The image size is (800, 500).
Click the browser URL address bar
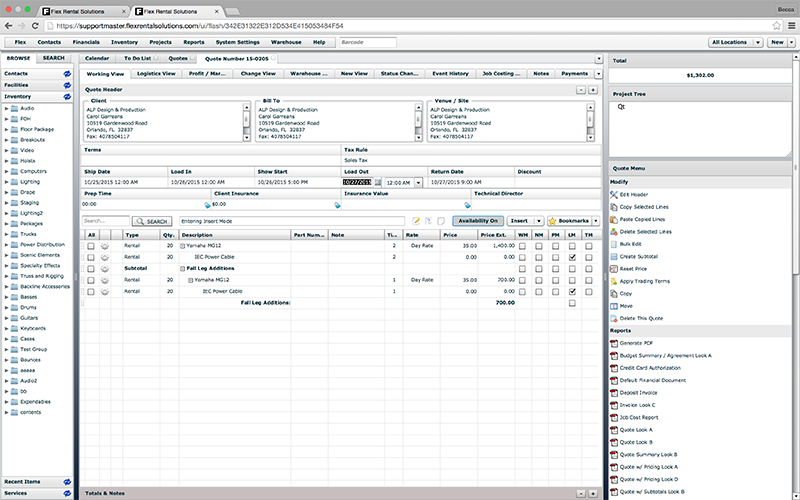click(x=407, y=26)
